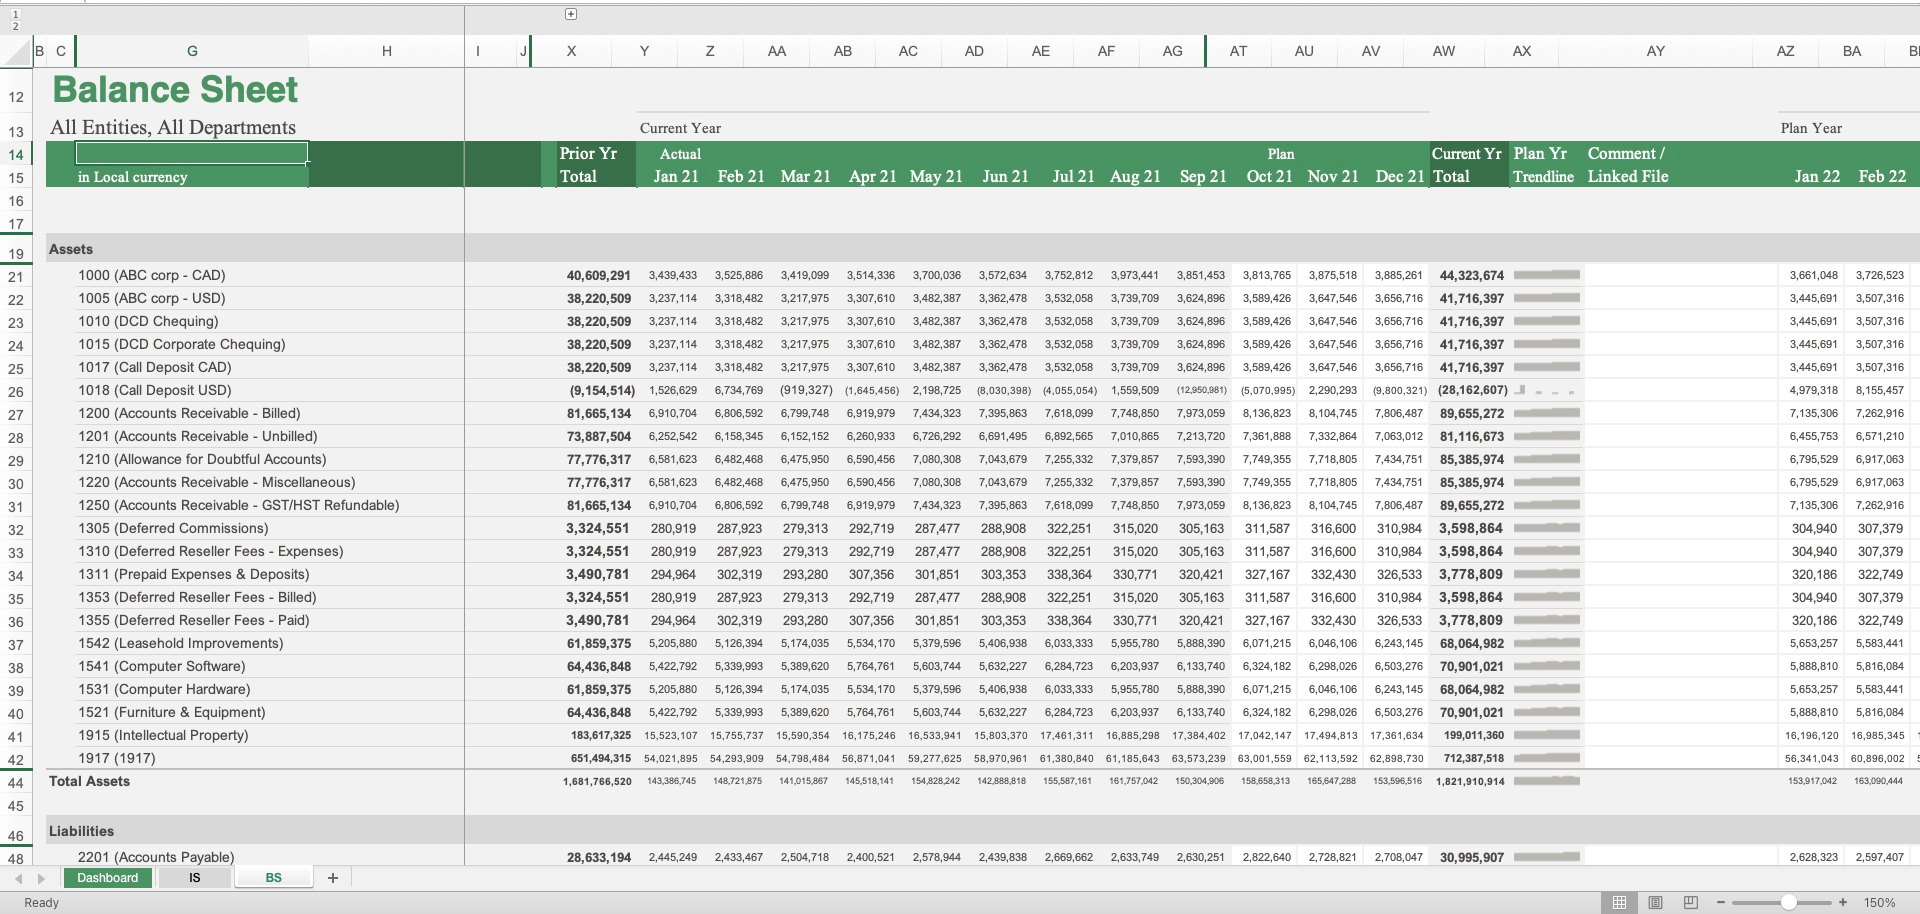1920x914 pixels.
Task: Expand hidden columns with the plus outline button
Action: pos(570,14)
